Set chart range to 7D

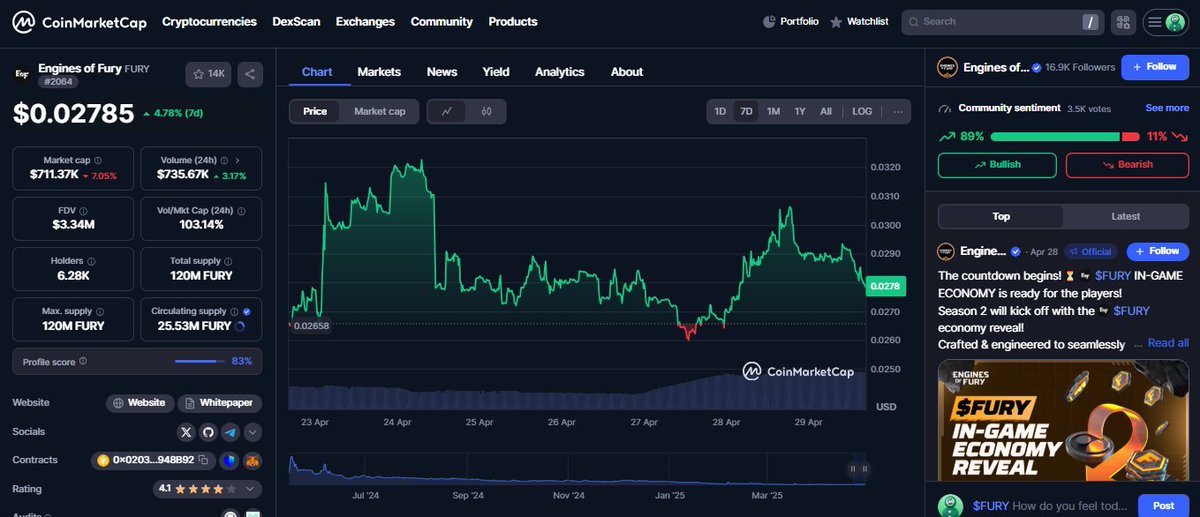[746, 111]
